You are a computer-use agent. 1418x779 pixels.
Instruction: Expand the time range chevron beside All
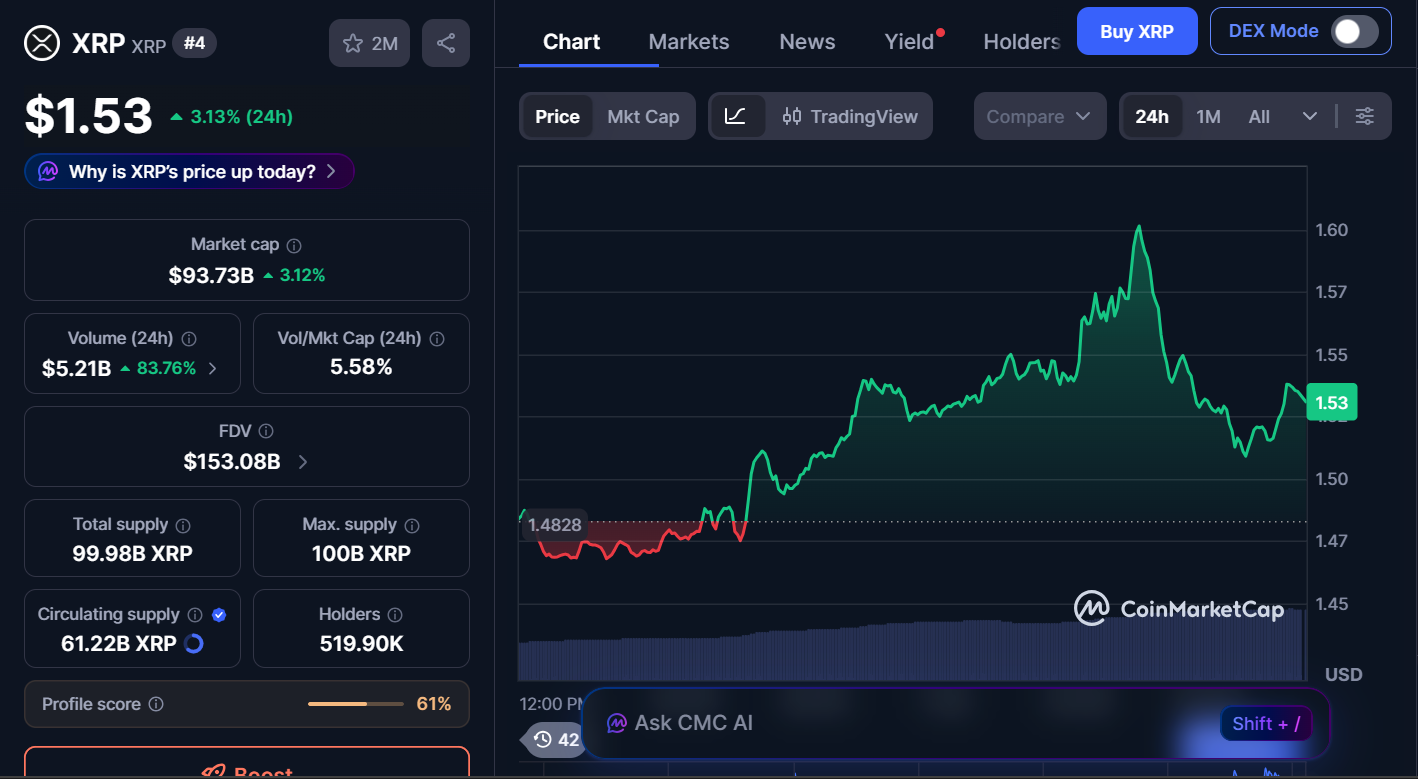tap(1310, 116)
